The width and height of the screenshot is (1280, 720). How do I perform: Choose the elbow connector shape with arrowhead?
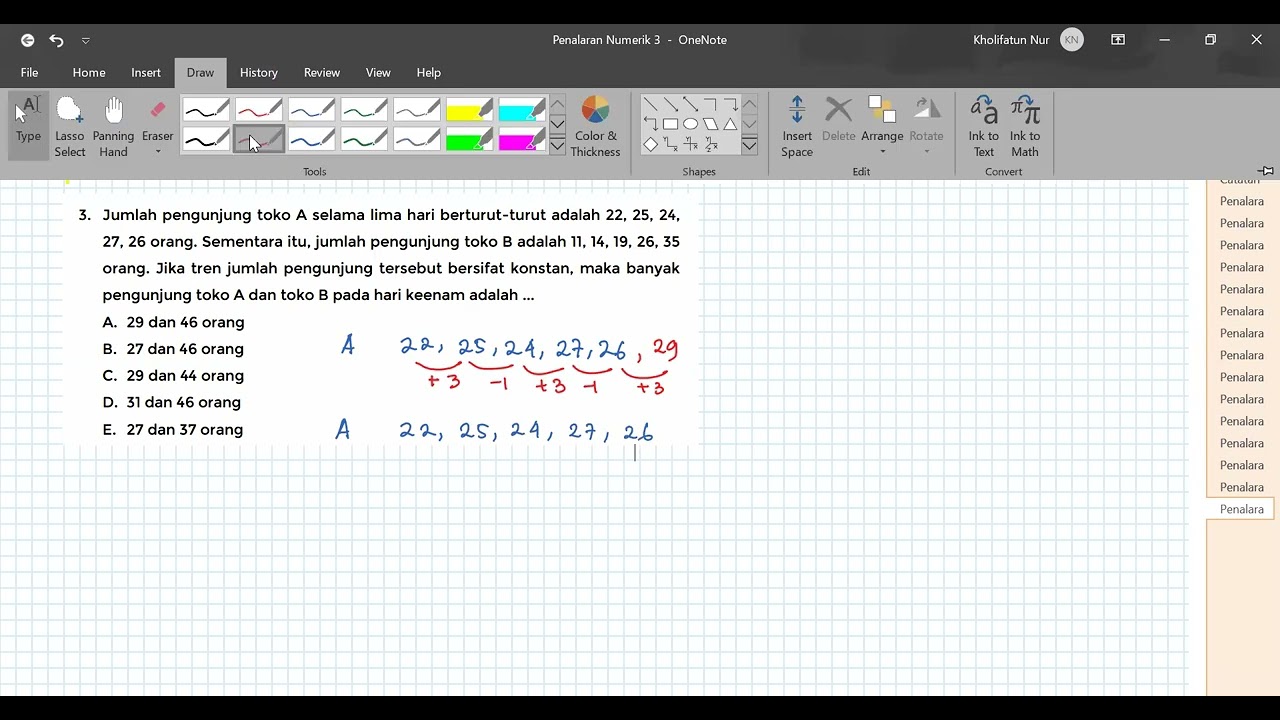tap(730, 104)
